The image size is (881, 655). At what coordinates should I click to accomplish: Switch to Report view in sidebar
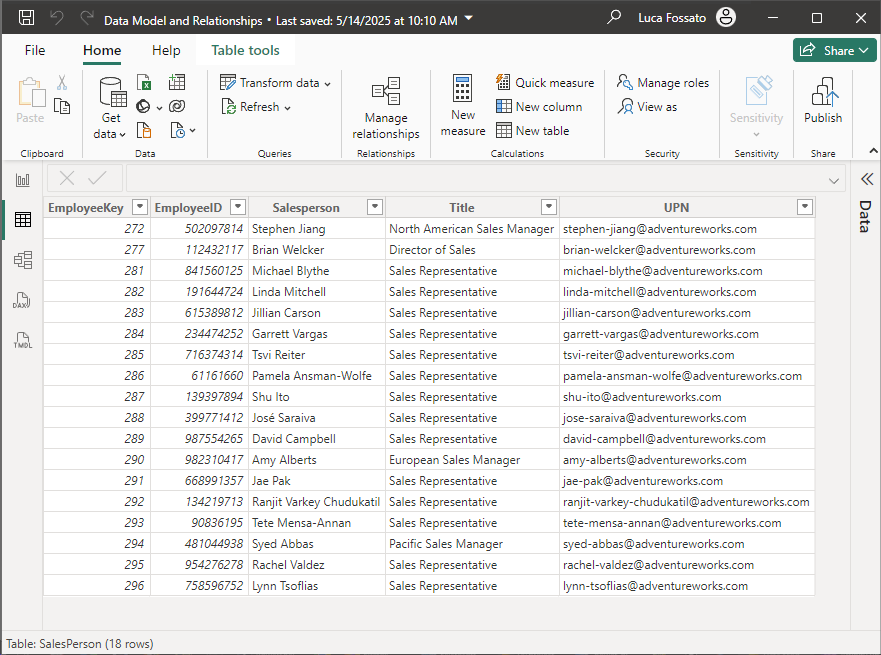coord(22,180)
